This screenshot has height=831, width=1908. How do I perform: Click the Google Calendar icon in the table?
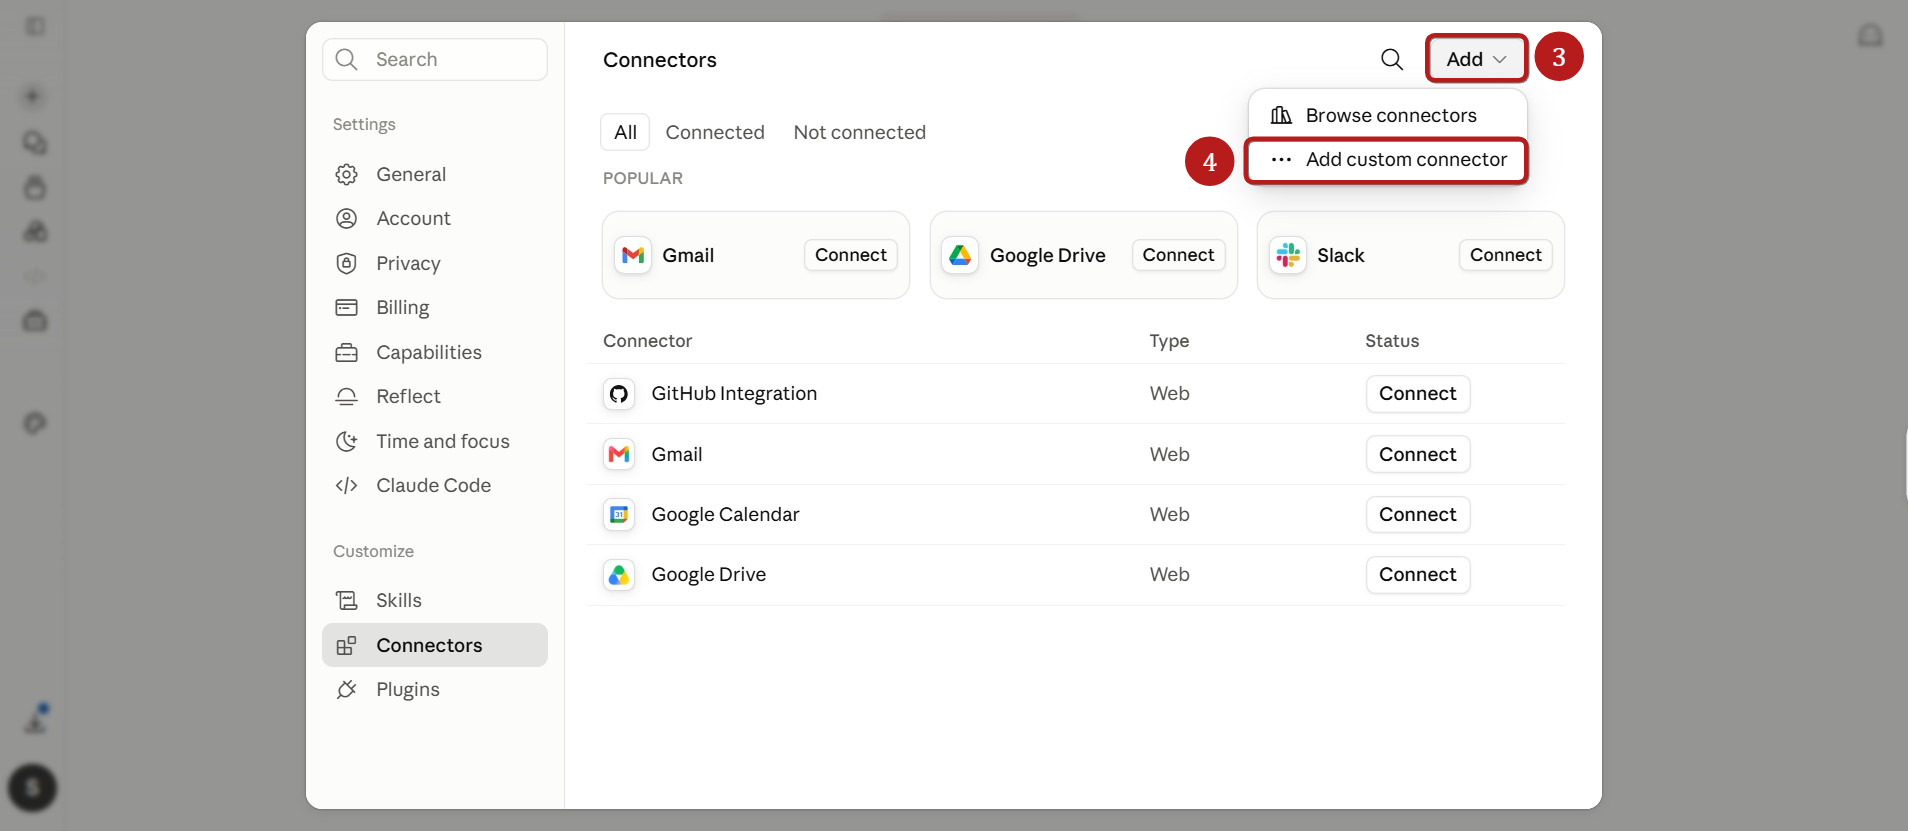click(619, 515)
